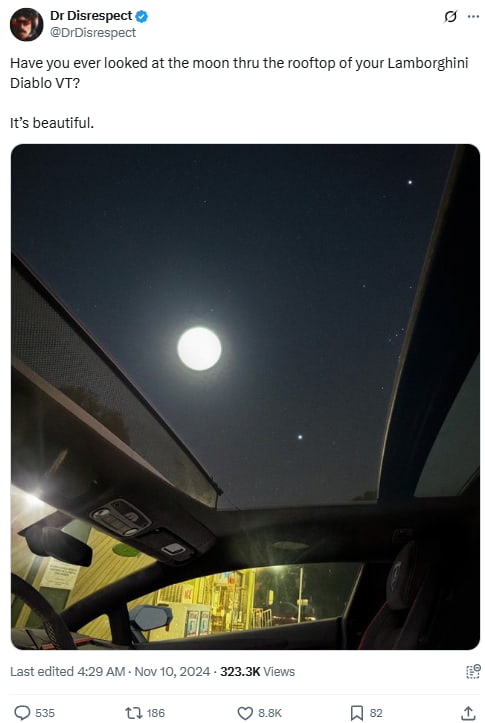
Task: Repost this tweet via the arrows icon
Action: pyautogui.click(x=133, y=712)
